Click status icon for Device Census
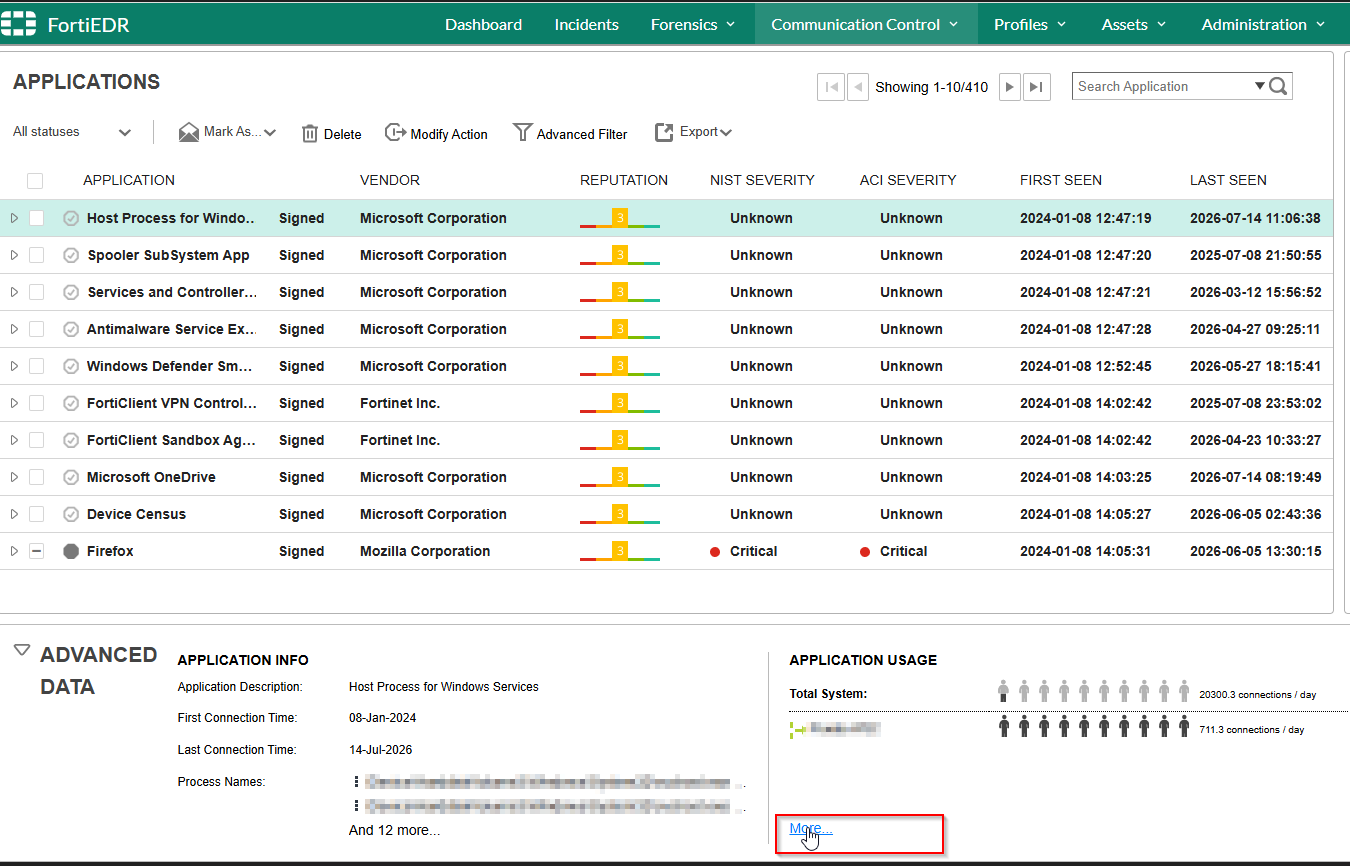The width and height of the screenshot is (1350, 866). (x=71, y=514)
